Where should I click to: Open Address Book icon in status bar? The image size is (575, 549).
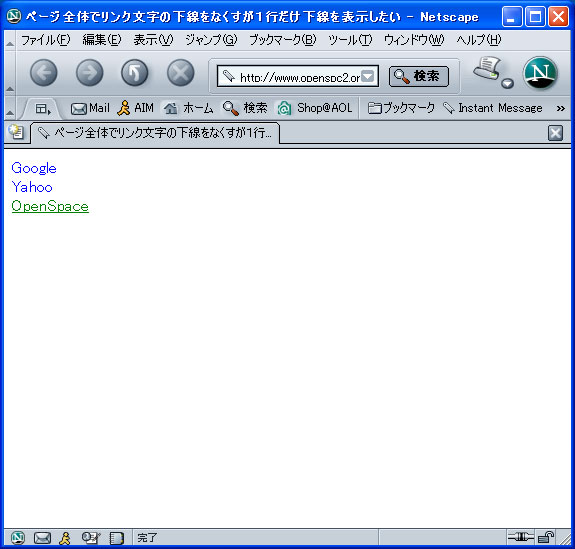pos(117,538)
